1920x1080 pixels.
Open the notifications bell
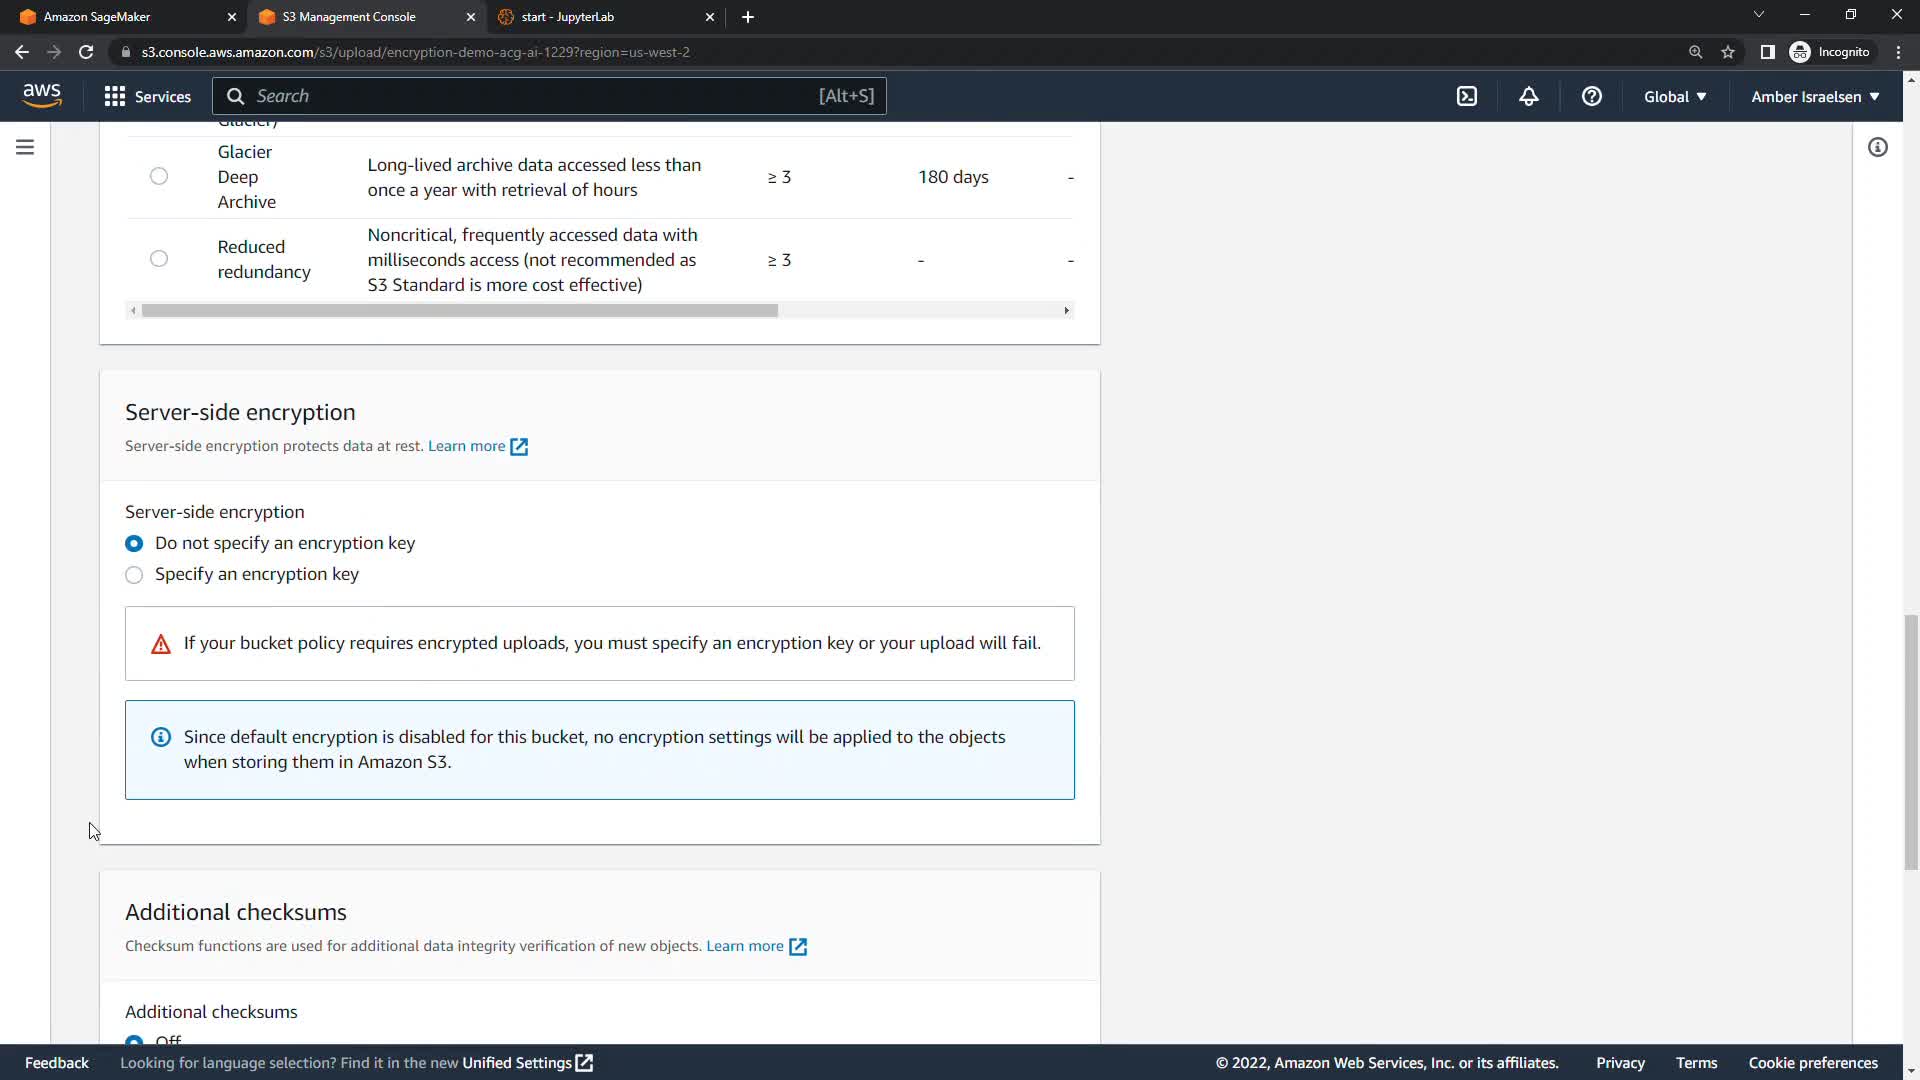click(x=1528, y=96)
